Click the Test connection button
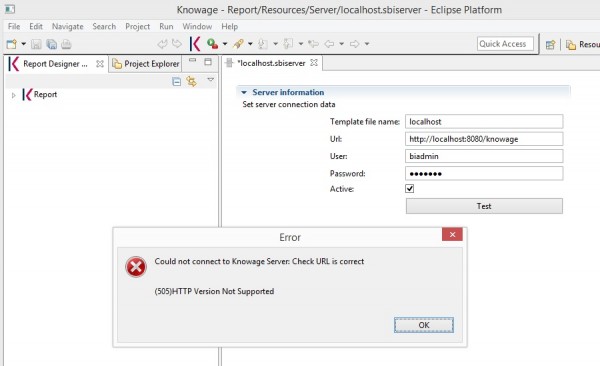This screenshot has height=366, width=600. (484, 206)
